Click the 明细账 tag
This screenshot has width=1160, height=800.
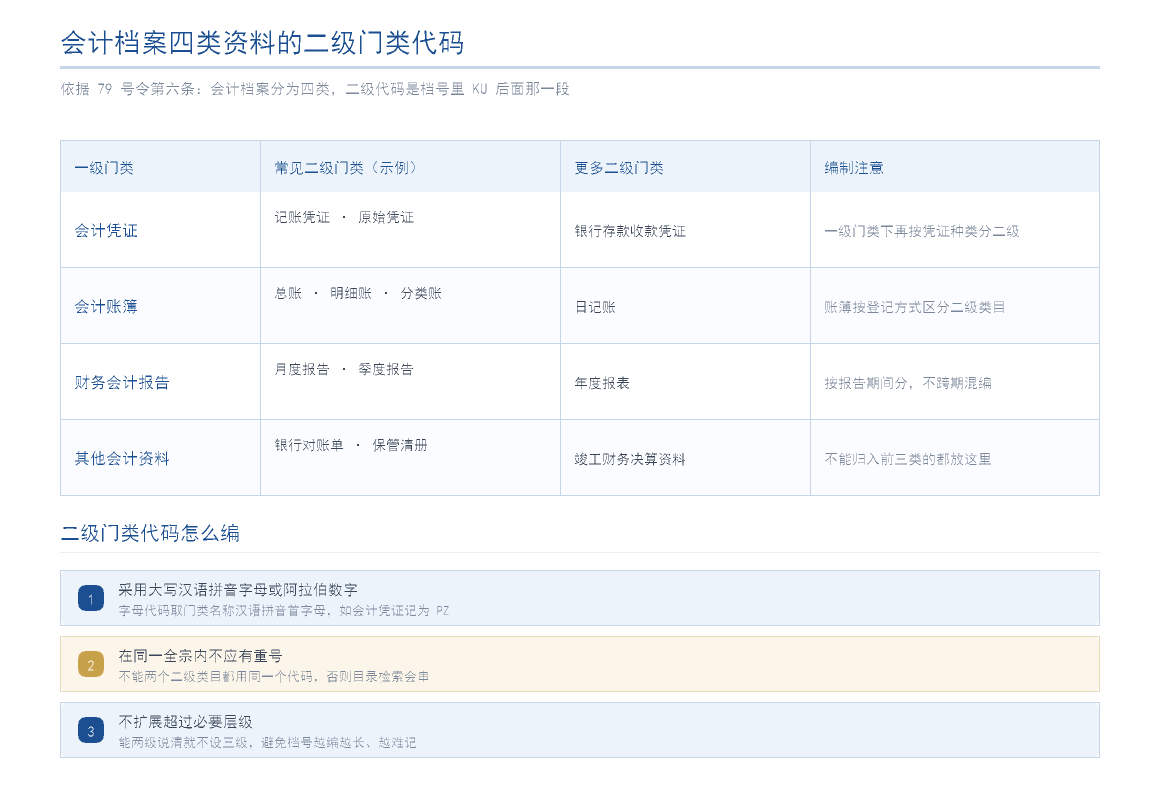coord(351,294)
